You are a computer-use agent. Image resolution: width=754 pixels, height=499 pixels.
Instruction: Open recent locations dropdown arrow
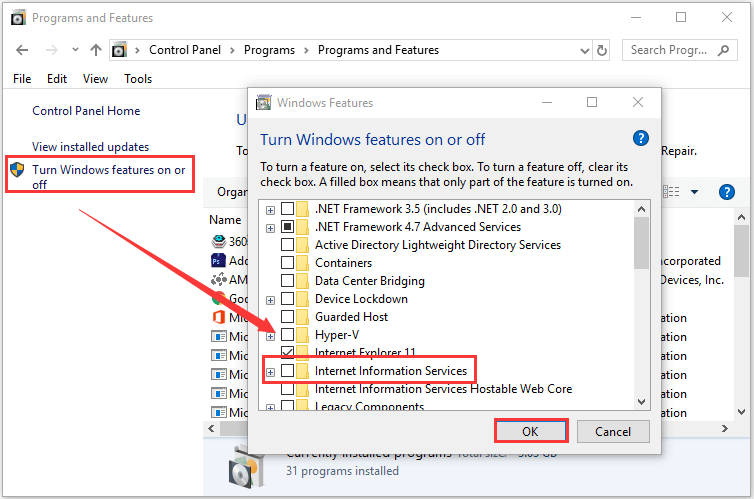pos(75,50)
